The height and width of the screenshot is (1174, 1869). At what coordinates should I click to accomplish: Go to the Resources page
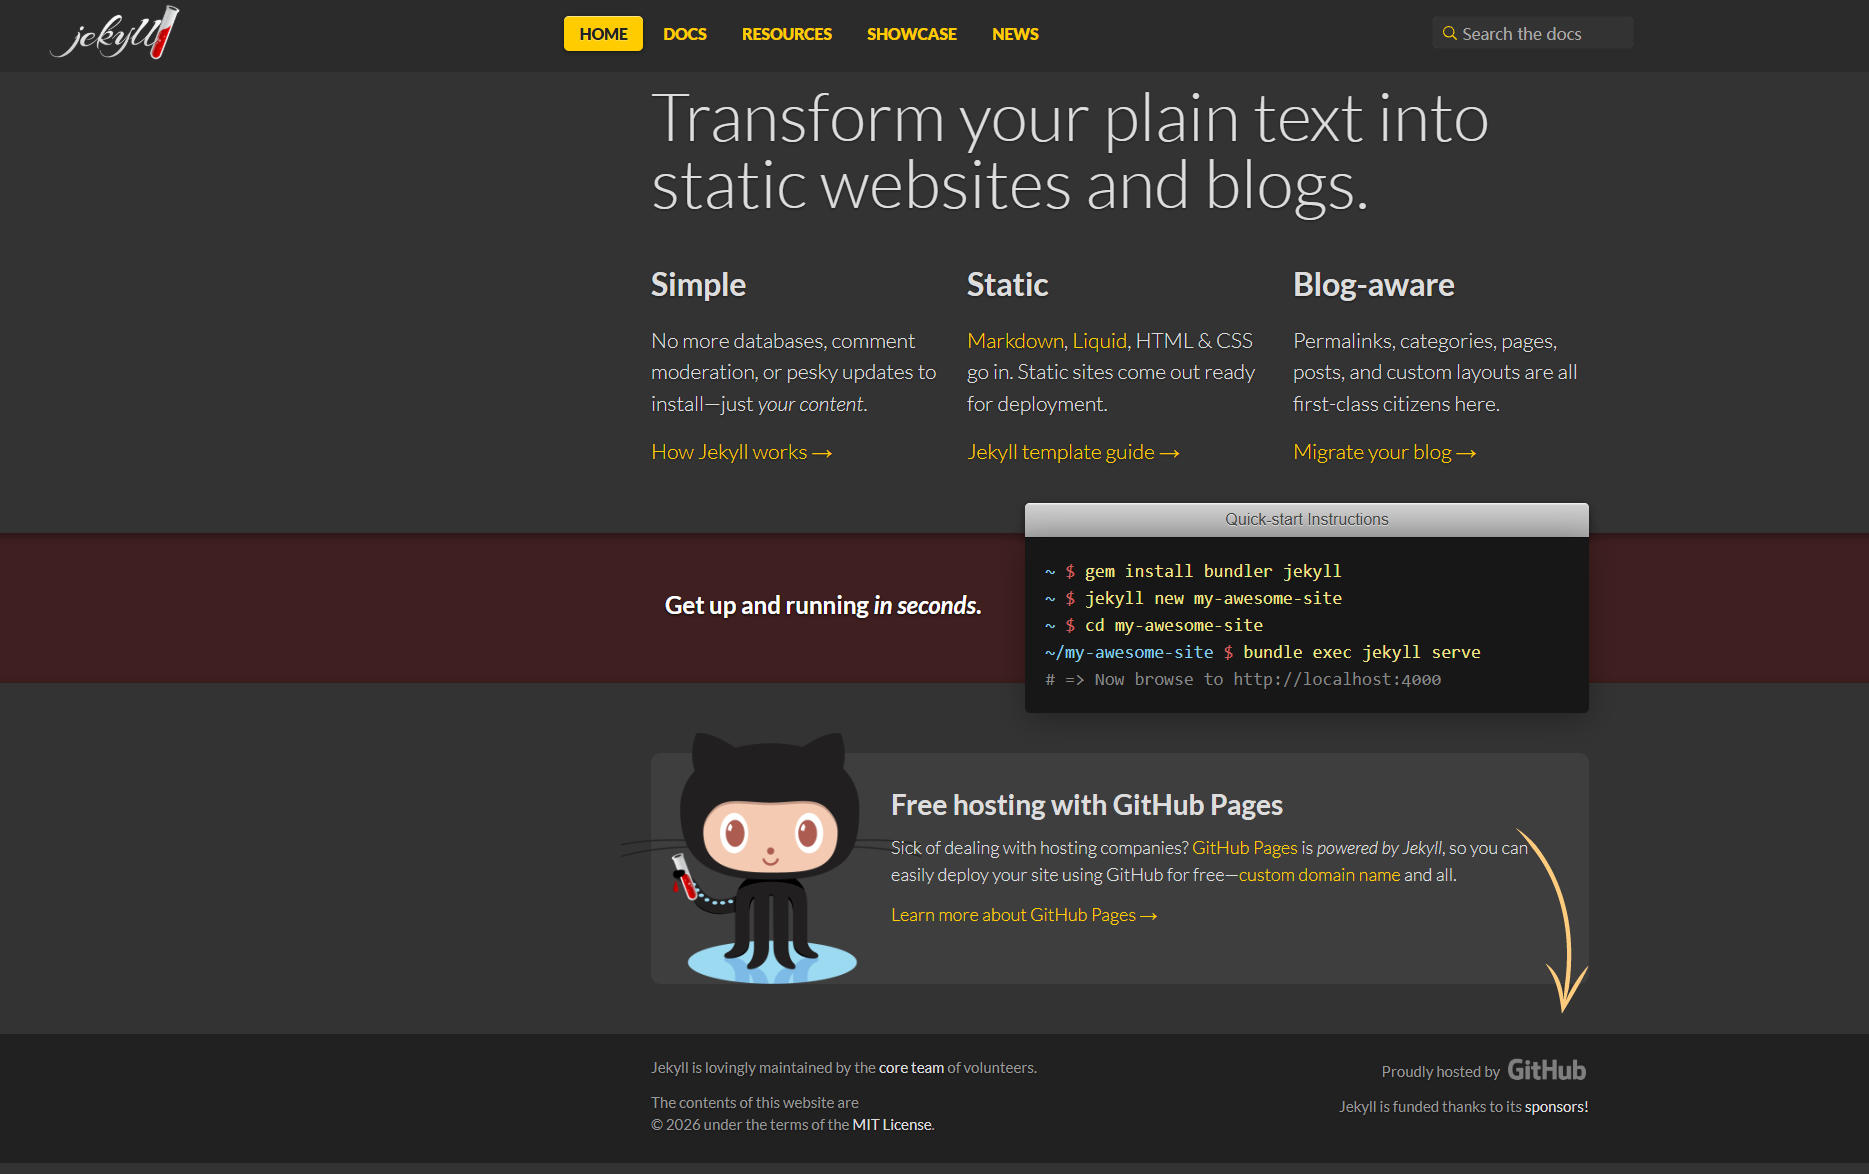click(786, 33)
